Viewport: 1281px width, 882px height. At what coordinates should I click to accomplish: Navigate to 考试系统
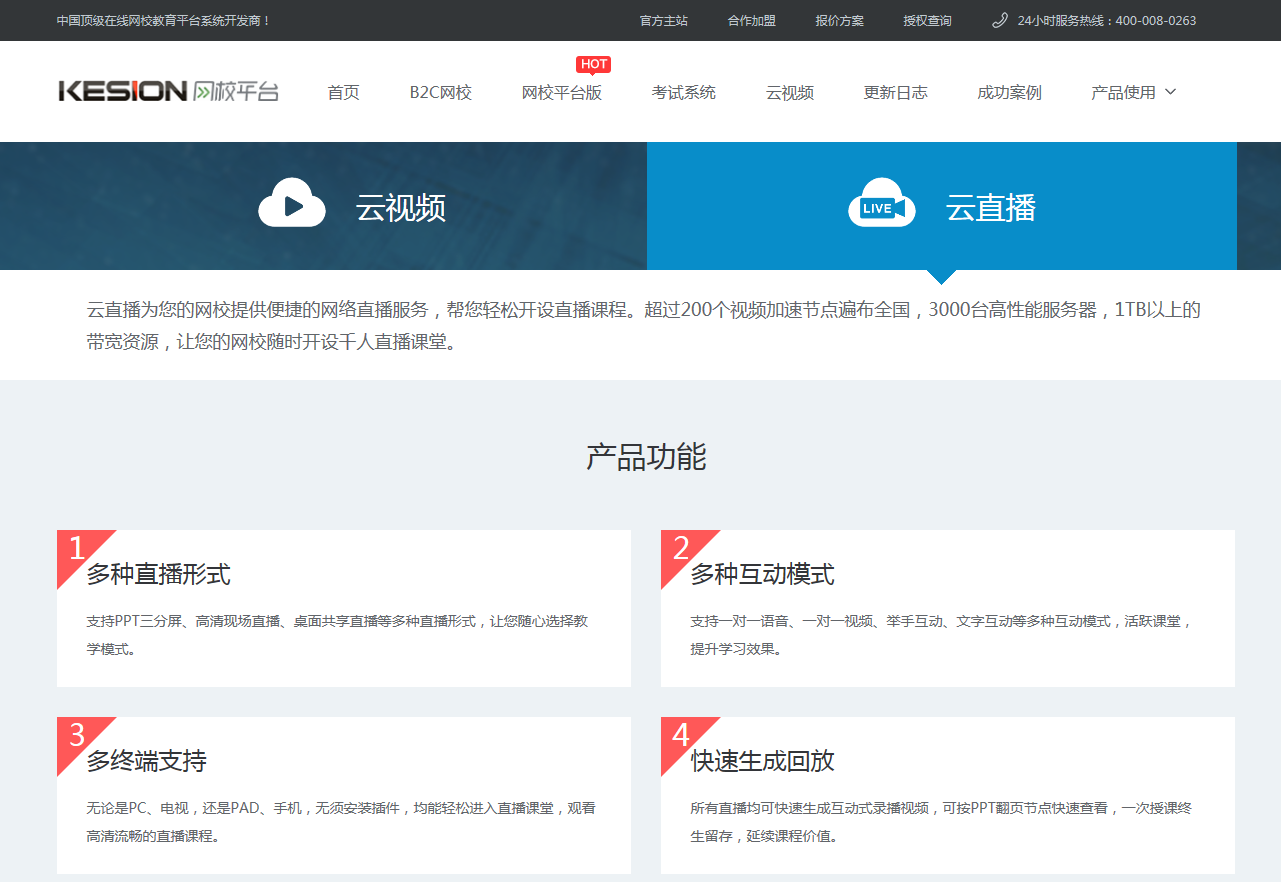coord(684,91)
